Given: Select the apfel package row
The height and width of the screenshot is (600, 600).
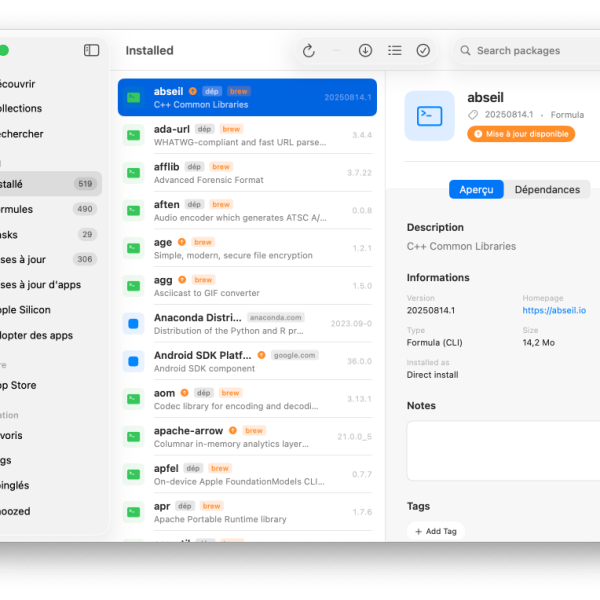Looking at the screenshot, I should [x=247, y=474].
